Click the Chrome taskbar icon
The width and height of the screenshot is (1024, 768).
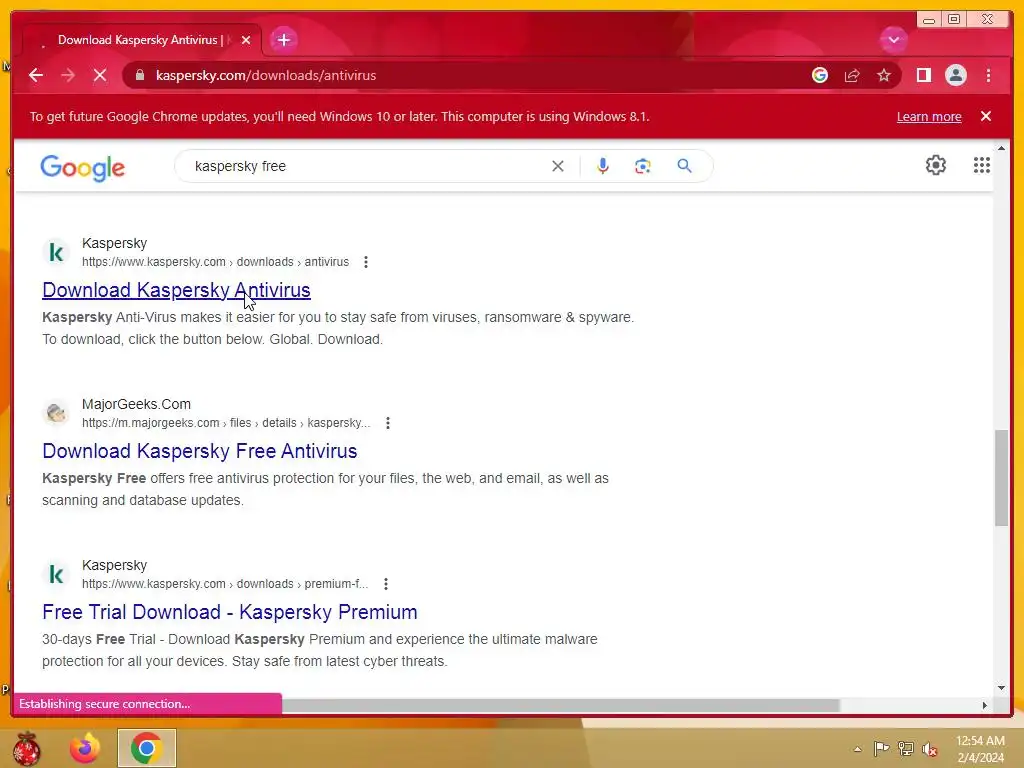pos(146,748)
